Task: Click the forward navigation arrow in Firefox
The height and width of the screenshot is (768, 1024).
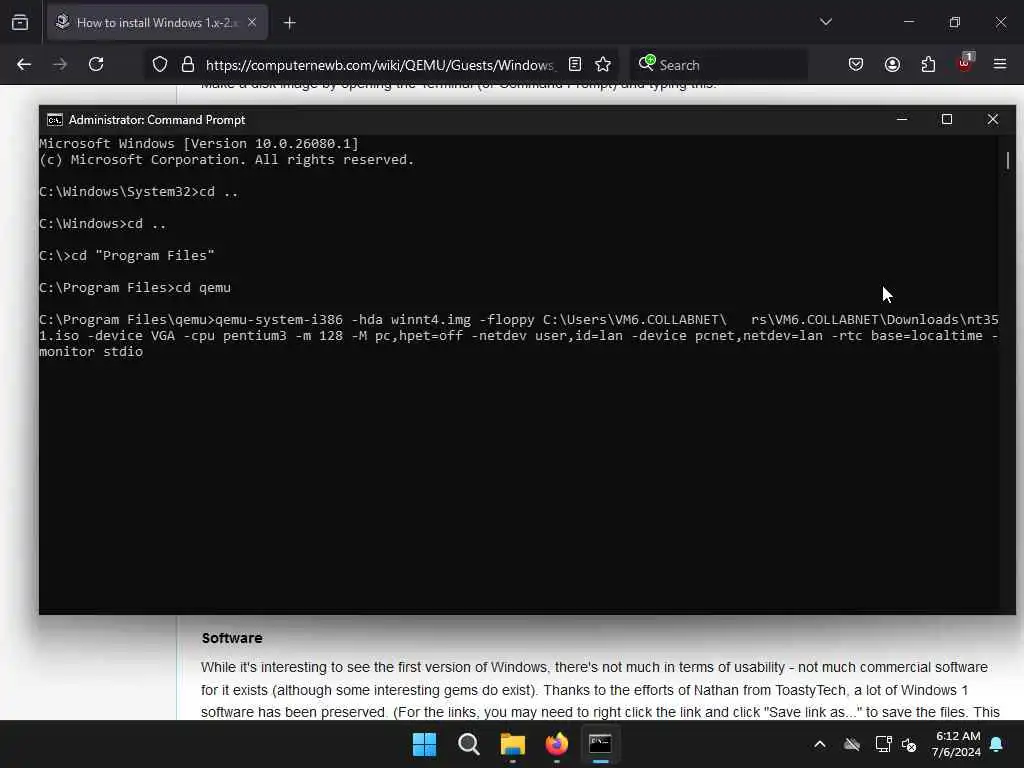Action: [x=60, y=64]
